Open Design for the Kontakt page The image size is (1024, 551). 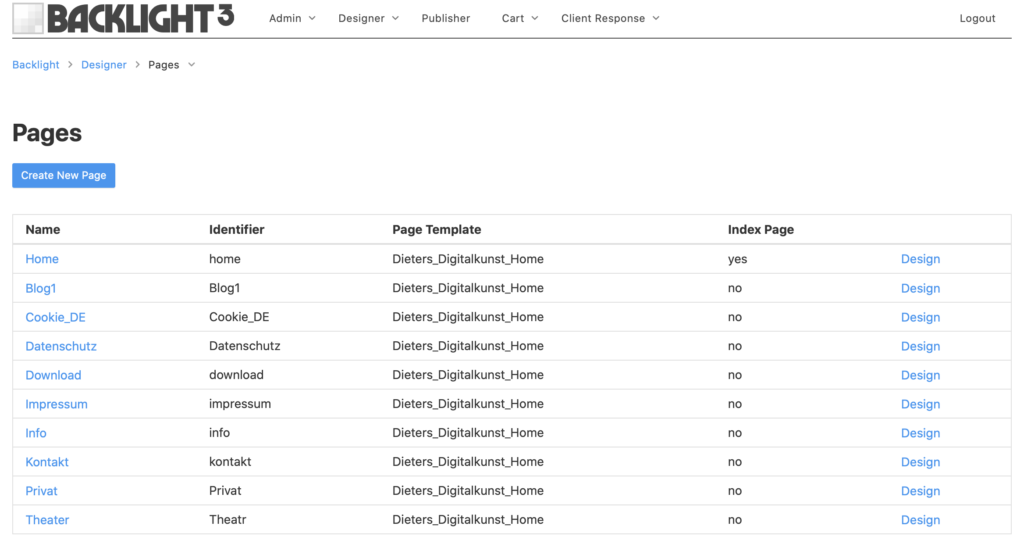point(920,462)
